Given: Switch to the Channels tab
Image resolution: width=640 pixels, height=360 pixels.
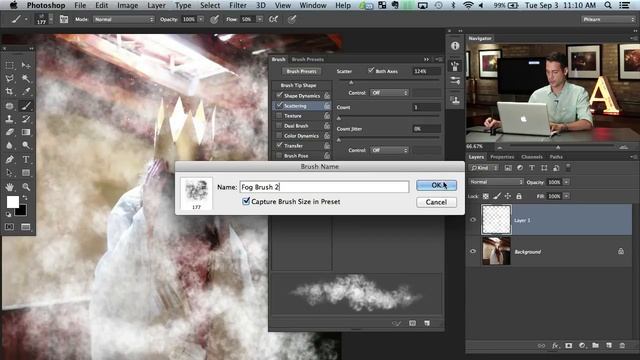Looking at the screenshot, I should coord(532,157).
